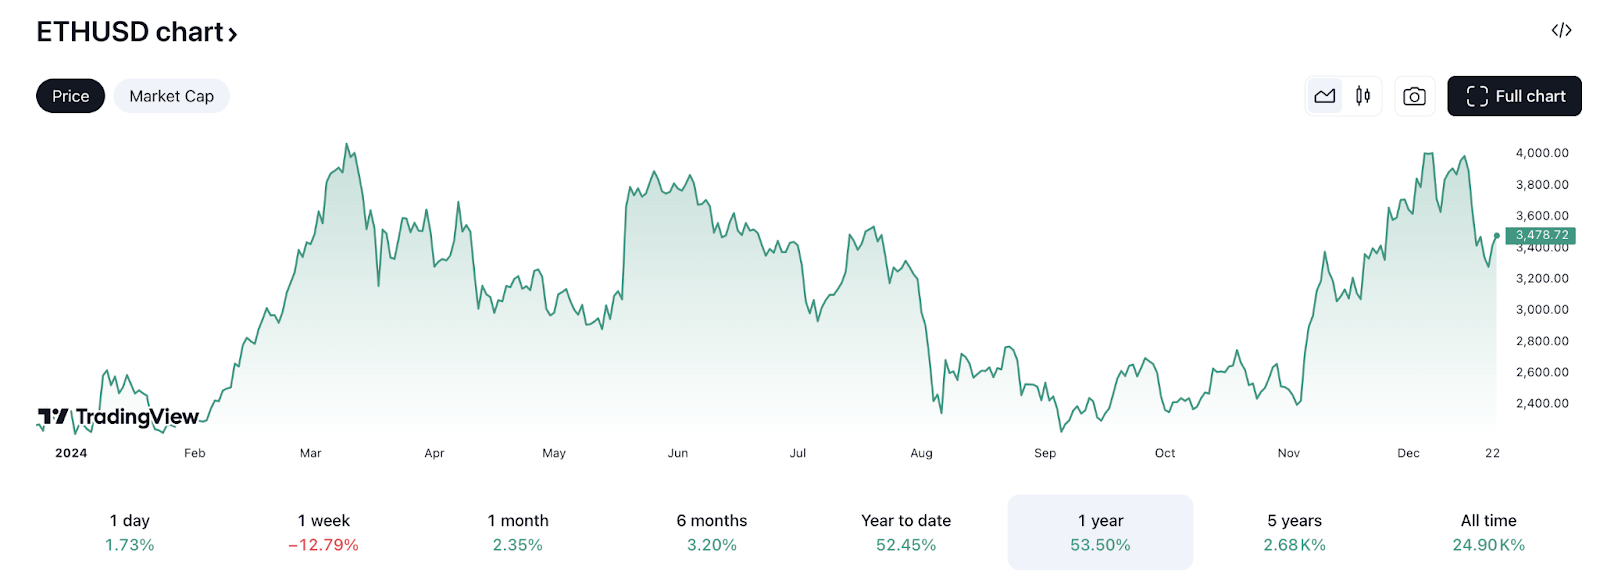Take a chart snapshot with camera icon
The image size is (1600, 581).
point(1414,96)
